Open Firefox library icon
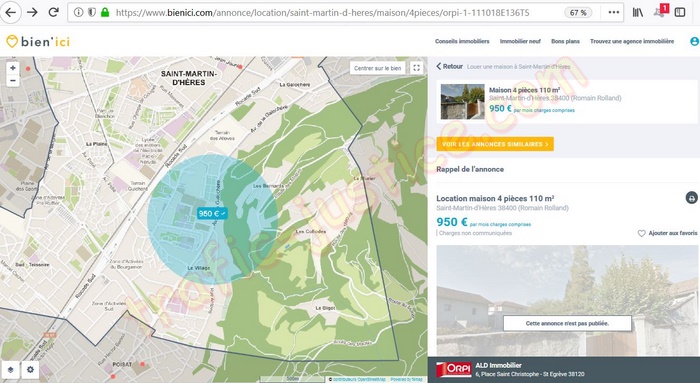The height and width of the screenshot is (383, 700). [638, 12]
